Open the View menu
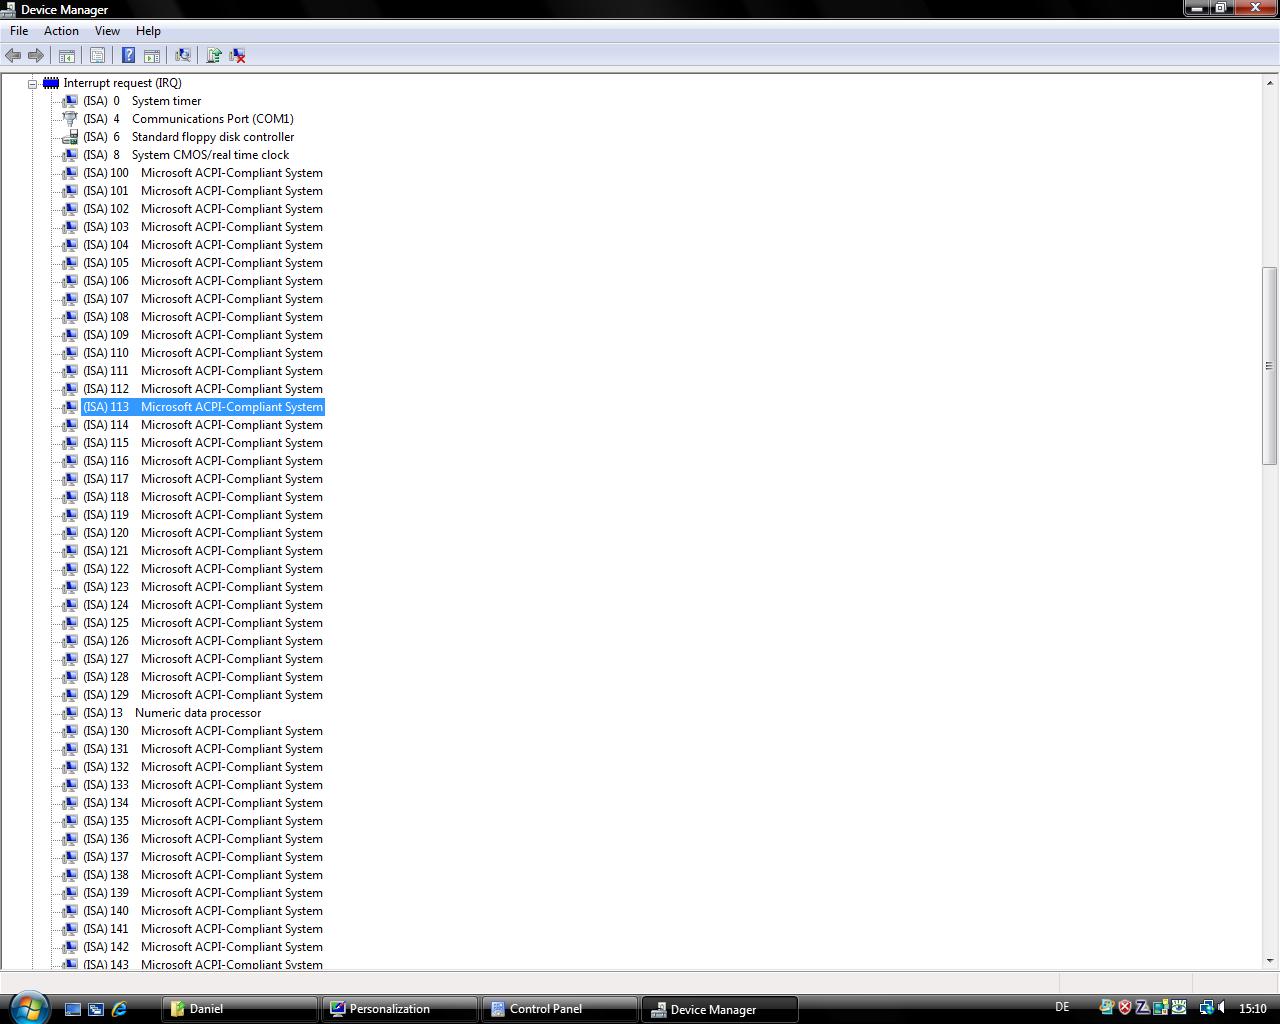 (x=107, y=31)
